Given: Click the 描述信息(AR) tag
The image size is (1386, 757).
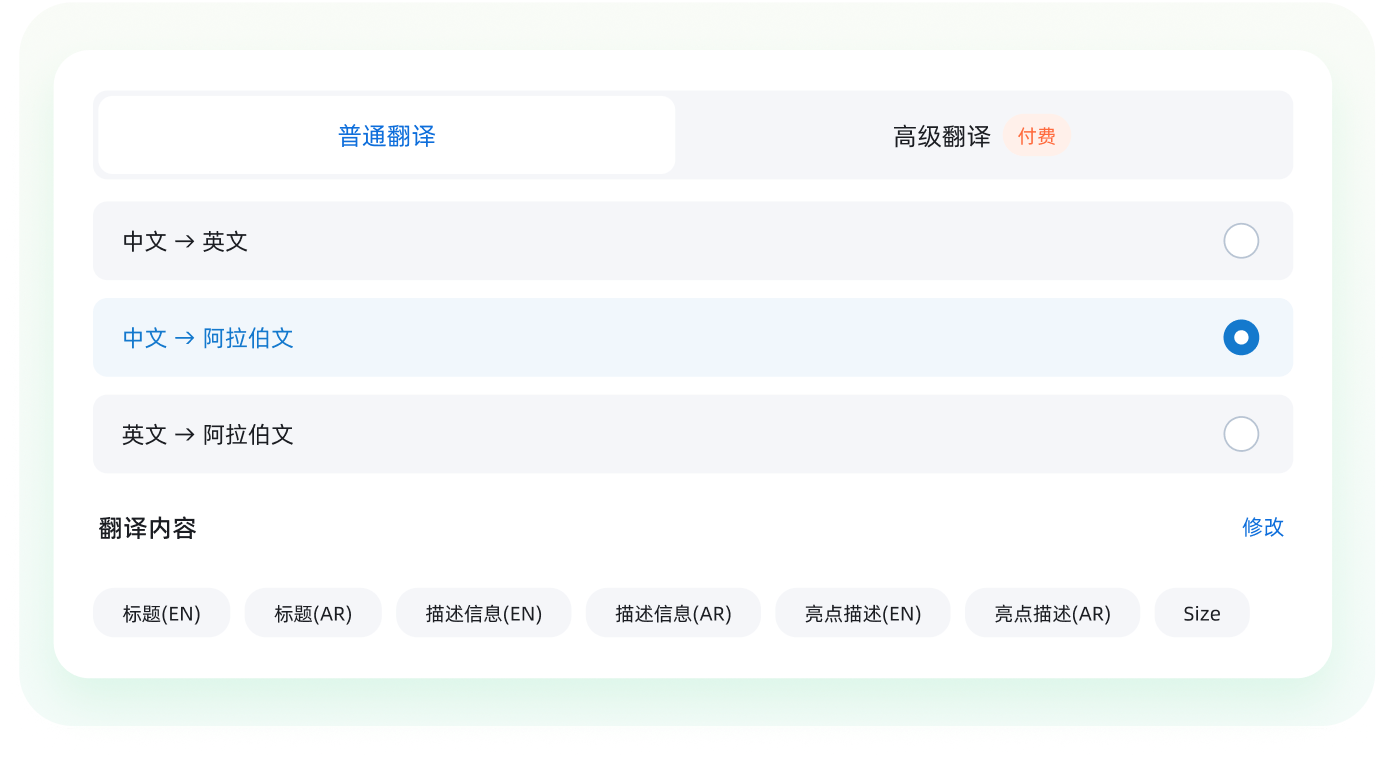Looking at the screenshot, I should (x=673, y=613).
